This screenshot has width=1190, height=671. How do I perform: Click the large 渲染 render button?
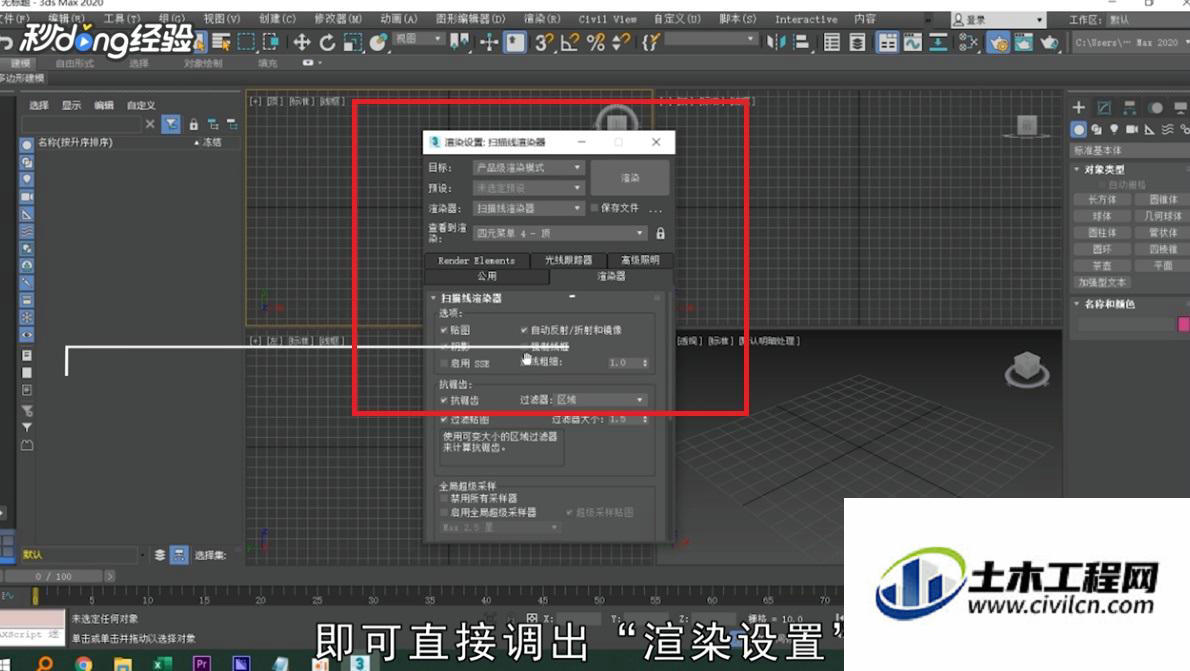point(630,178)
